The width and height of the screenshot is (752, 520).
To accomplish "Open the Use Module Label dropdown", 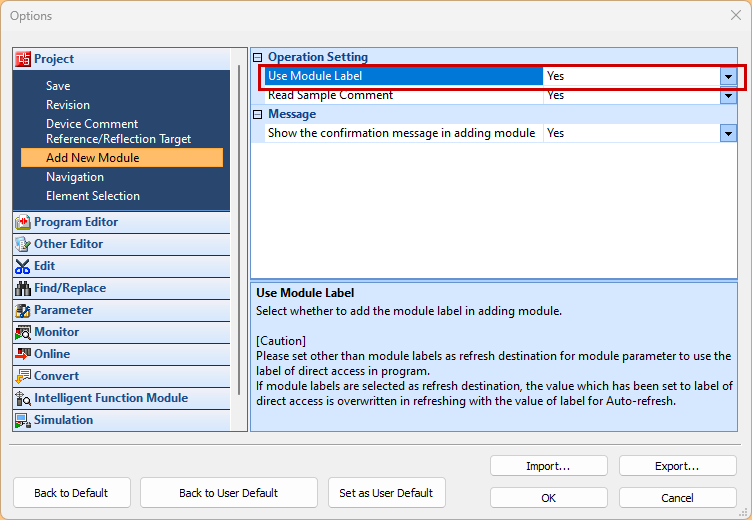I will click(x=728, y=76).
